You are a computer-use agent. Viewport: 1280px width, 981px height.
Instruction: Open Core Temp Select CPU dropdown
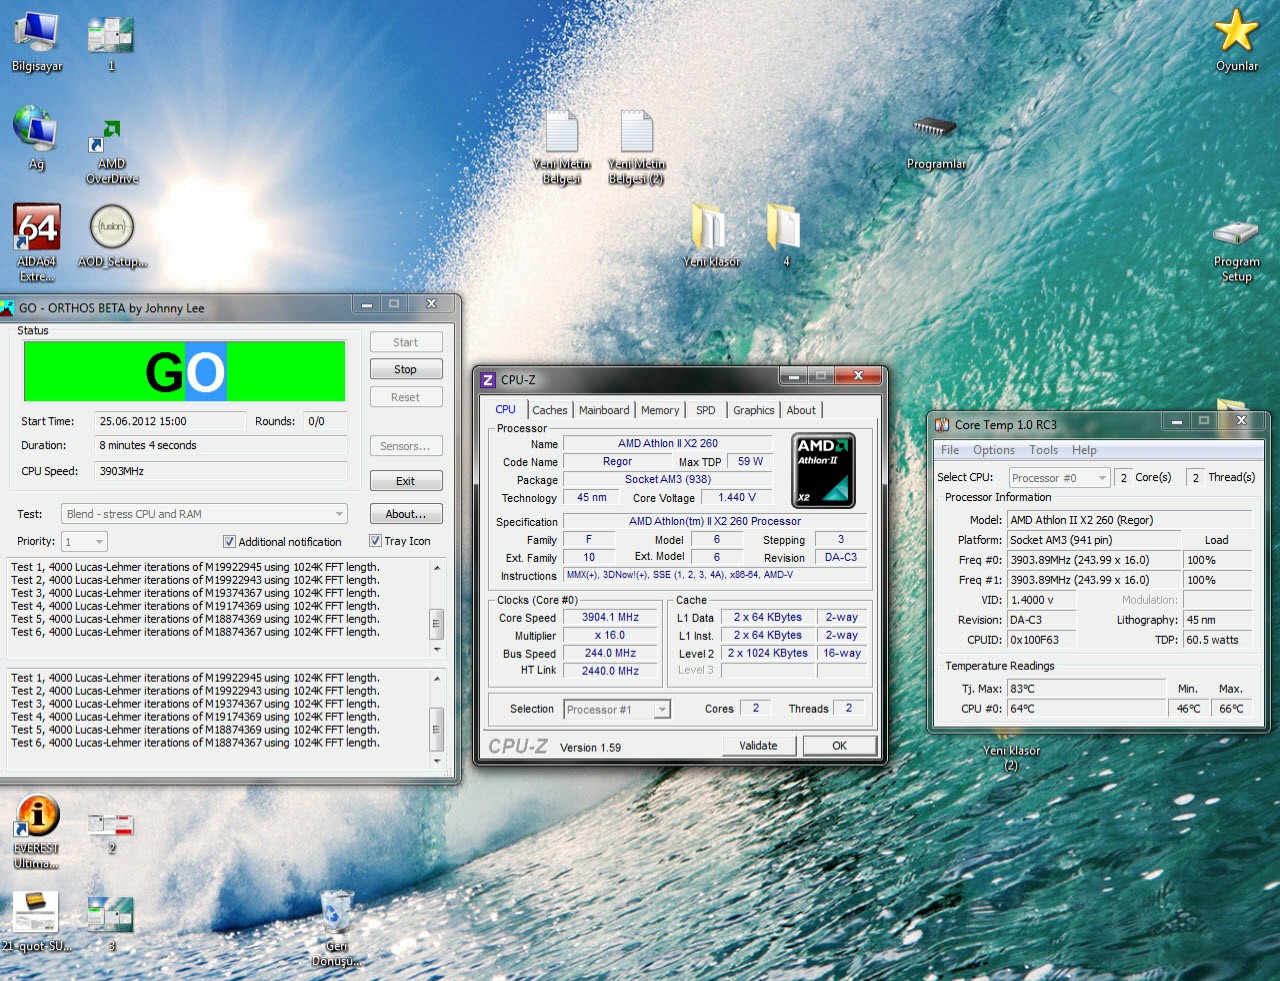[x=1059, y=478]
